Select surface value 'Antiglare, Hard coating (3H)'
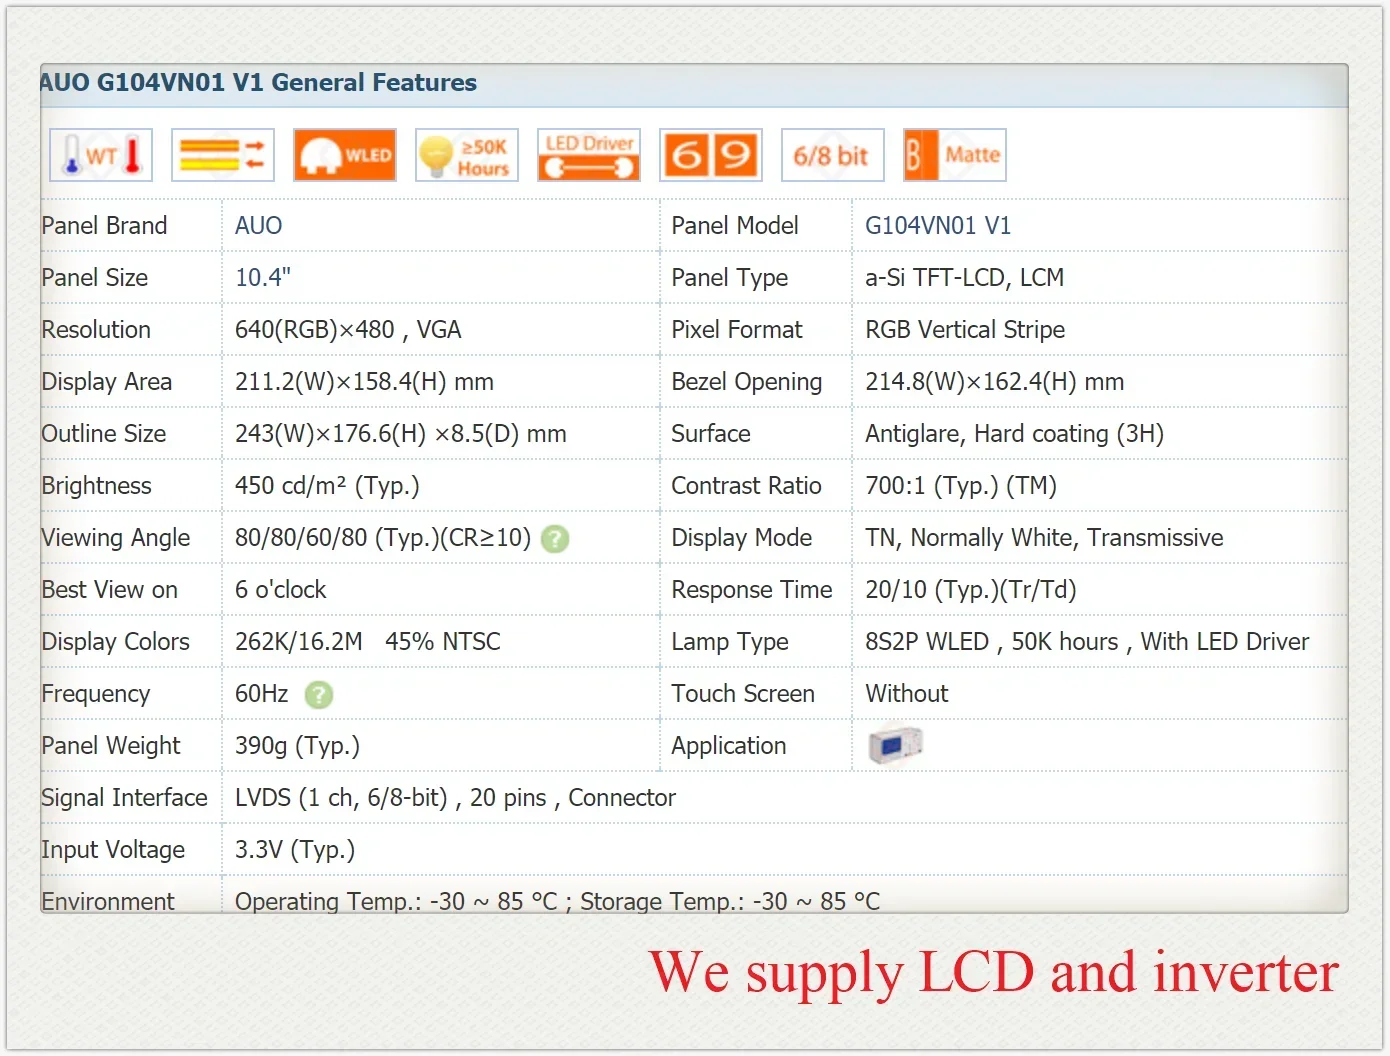The height and width of the screenshot is (1056, 1390). click(x=1014, y=434)
